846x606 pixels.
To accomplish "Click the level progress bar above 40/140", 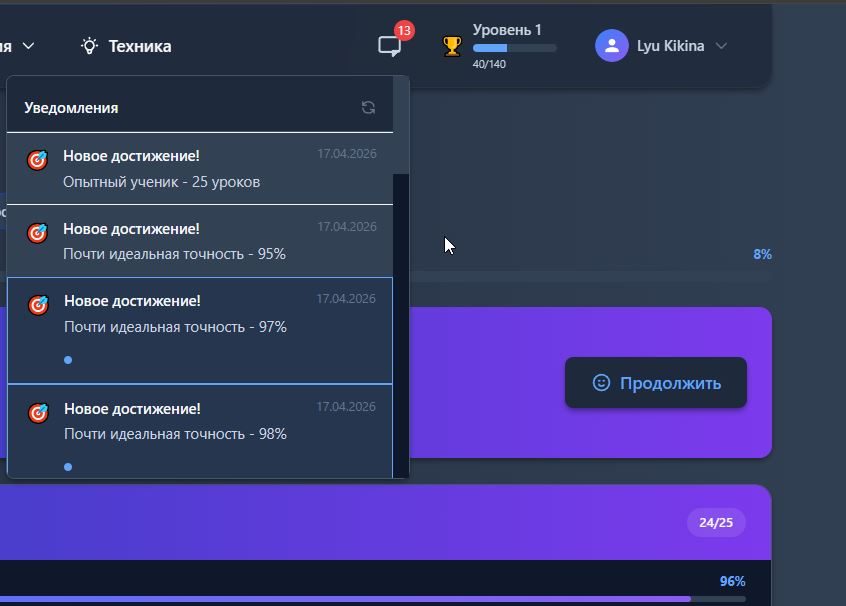I will [514, 48].
